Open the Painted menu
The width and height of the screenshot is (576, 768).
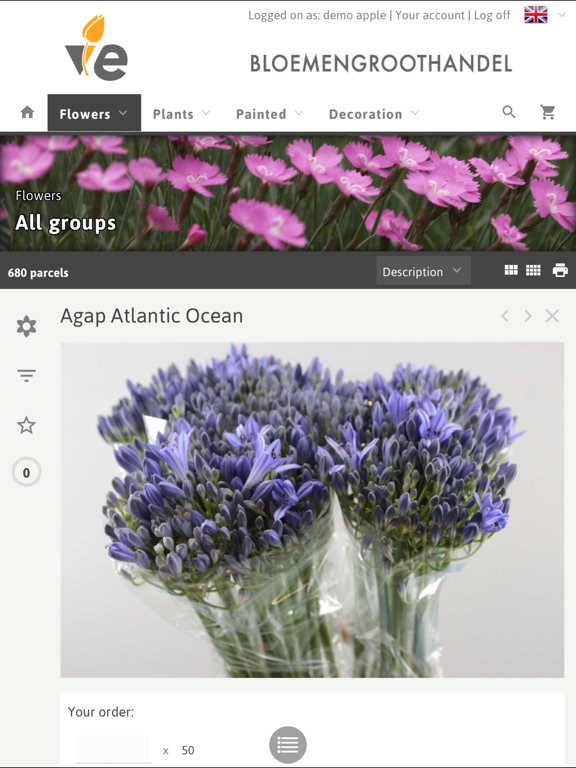click(x=269, y=114)
